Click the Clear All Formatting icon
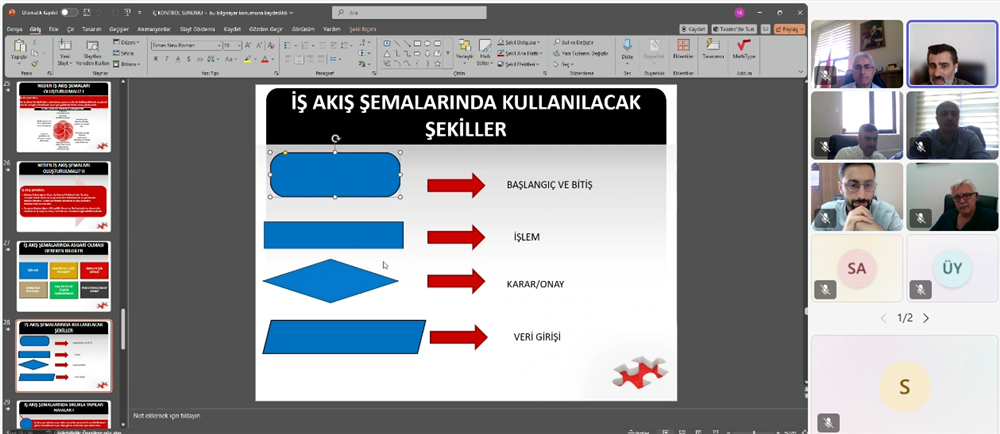The image size is (1000, 434). [271, 45]
